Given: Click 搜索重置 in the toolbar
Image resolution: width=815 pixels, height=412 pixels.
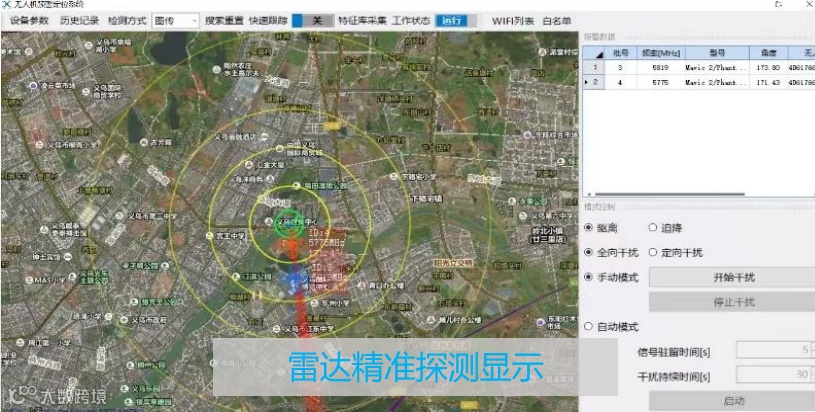Looking at the screenshot, I should click(224, 21).
